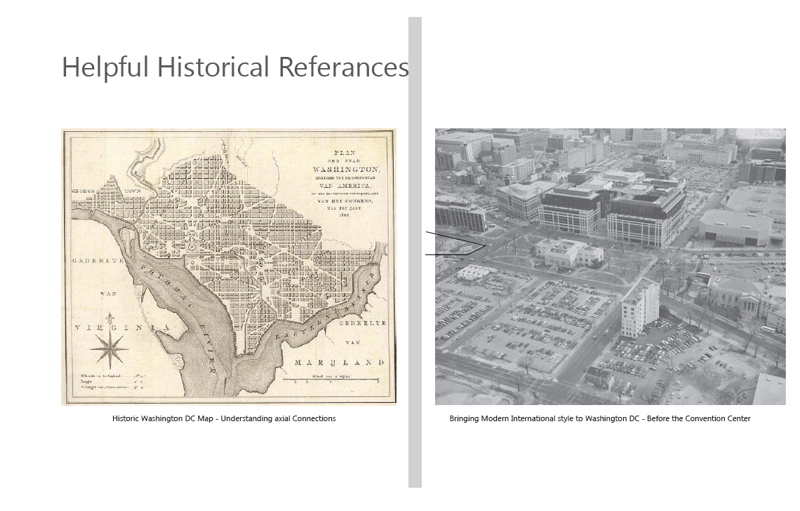Click the 'Helpful Historical Referances' slide title
This screenshot has width=800, height=511.
tap(235, 67)
